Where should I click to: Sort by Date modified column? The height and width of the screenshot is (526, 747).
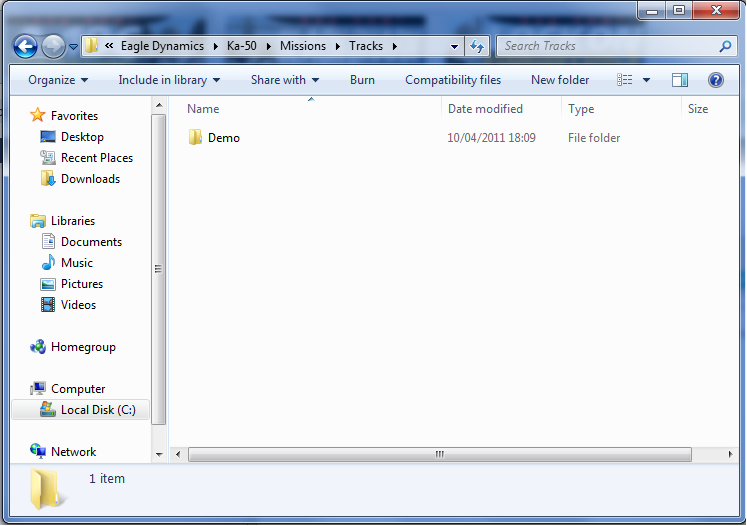coord(485,109)
